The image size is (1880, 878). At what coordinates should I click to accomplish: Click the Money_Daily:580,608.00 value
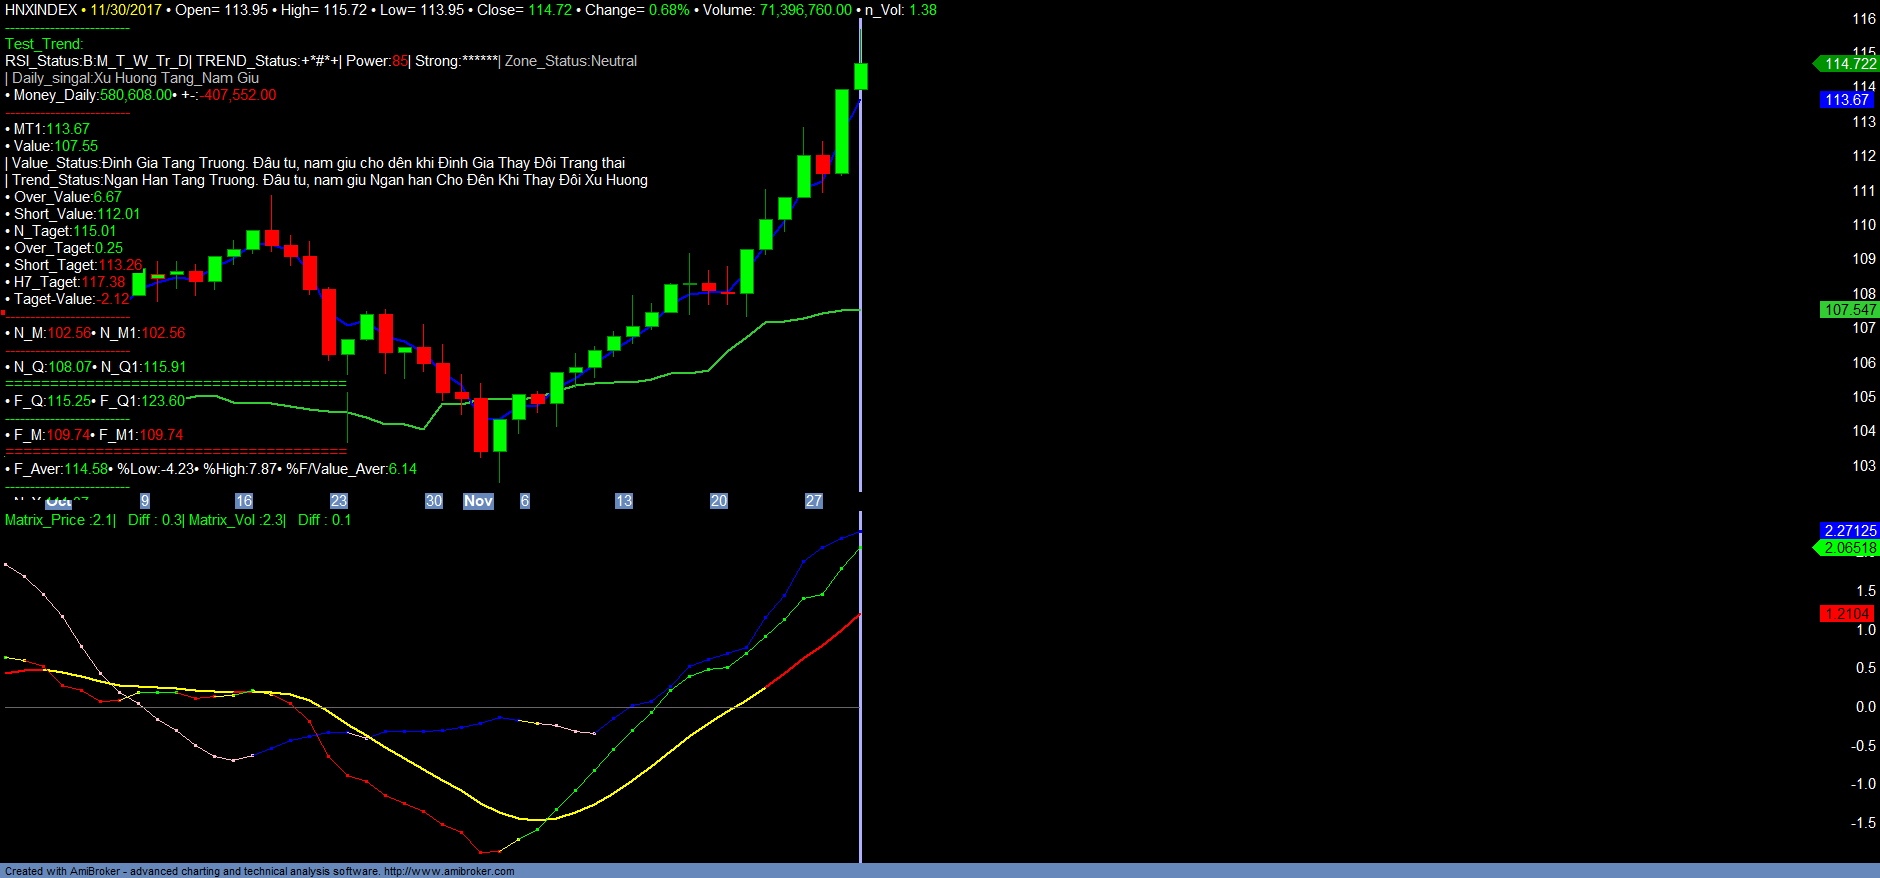coord(93,95)
